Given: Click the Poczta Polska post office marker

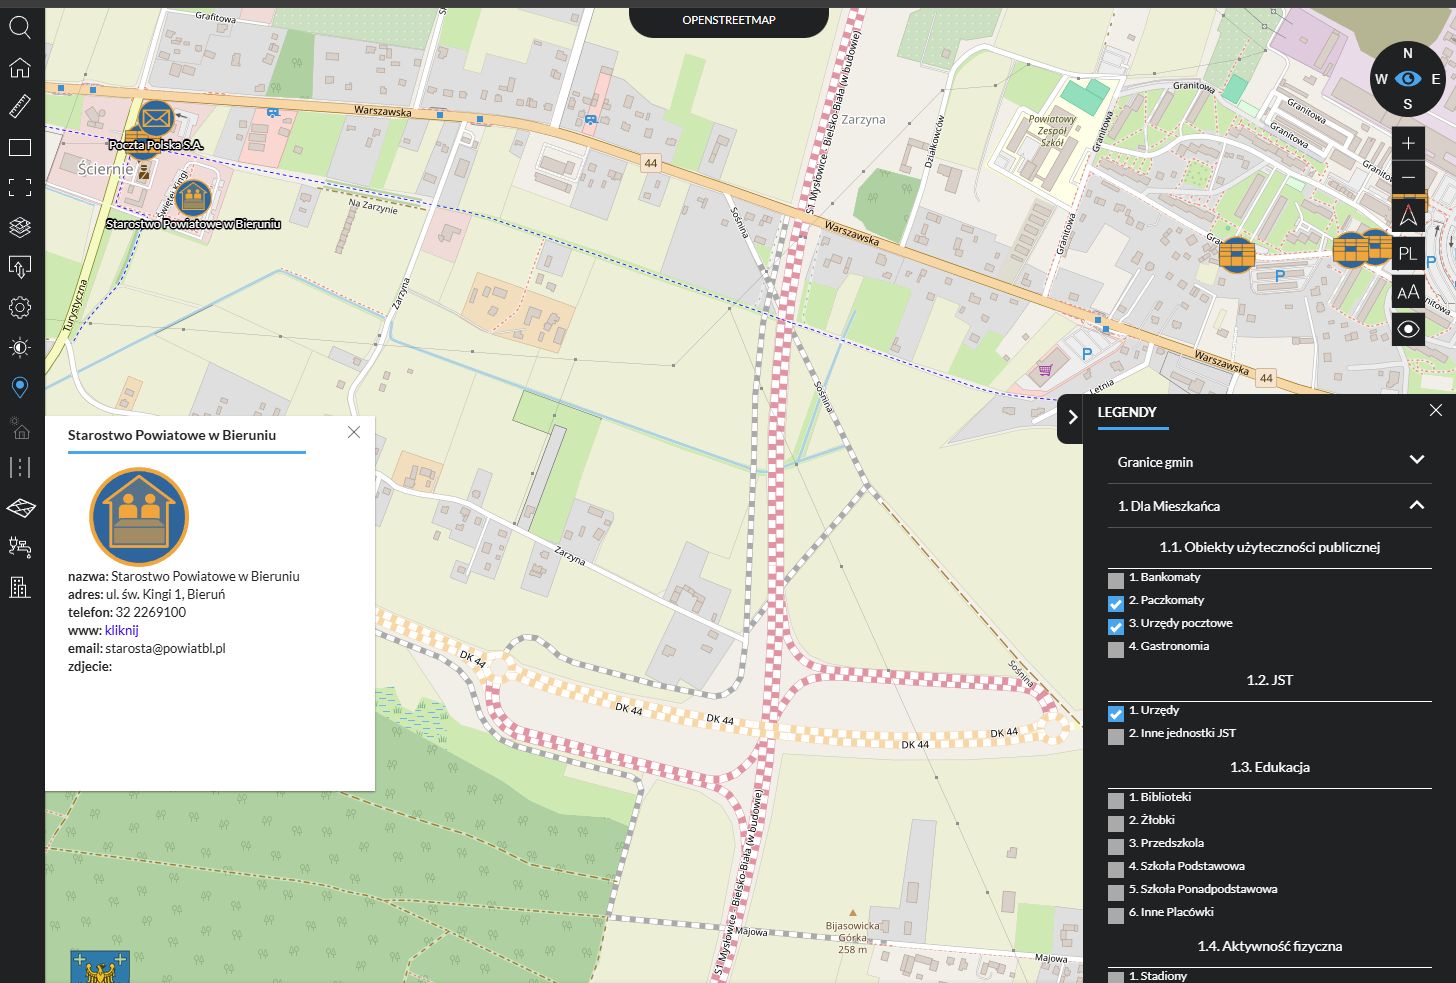Looking at the screenshot, I should pyautogui.click(x=156, y=119).
